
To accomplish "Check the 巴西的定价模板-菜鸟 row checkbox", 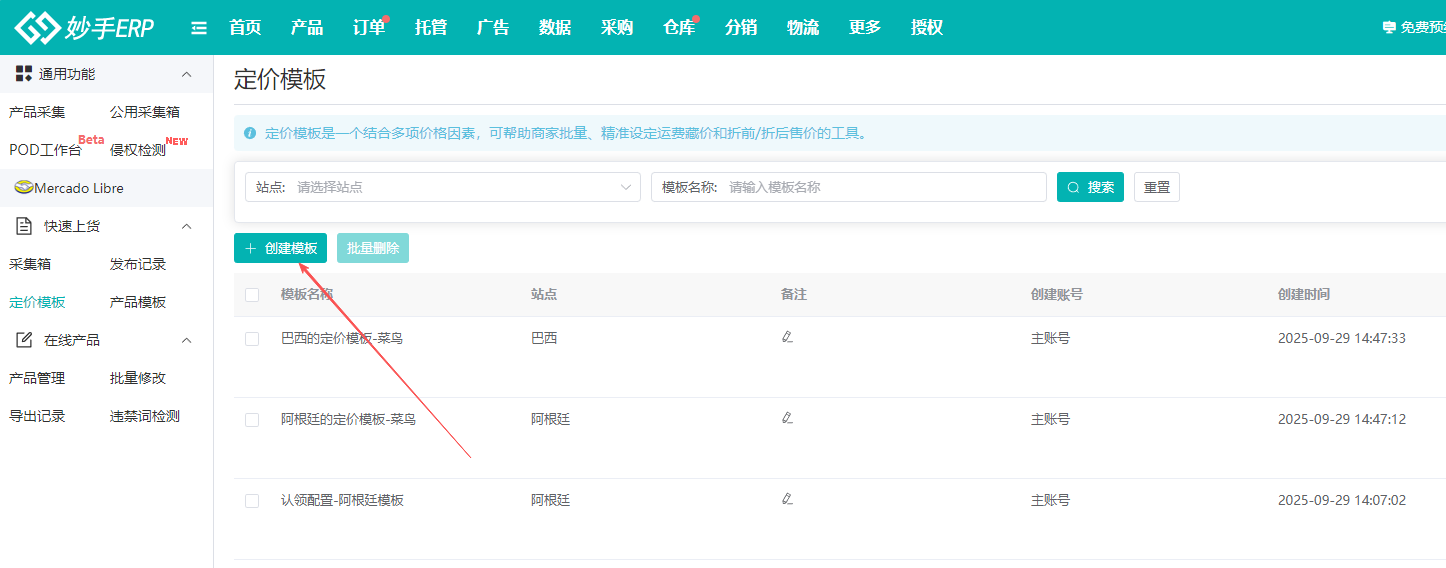I will pyautogui.click(x=252, y=339).
